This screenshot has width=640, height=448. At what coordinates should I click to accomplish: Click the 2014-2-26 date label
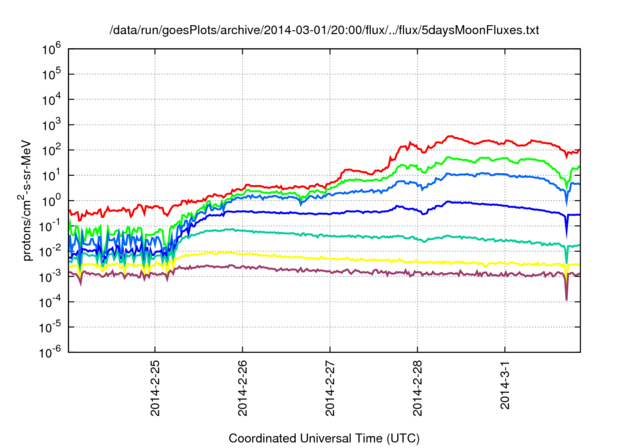242,388
